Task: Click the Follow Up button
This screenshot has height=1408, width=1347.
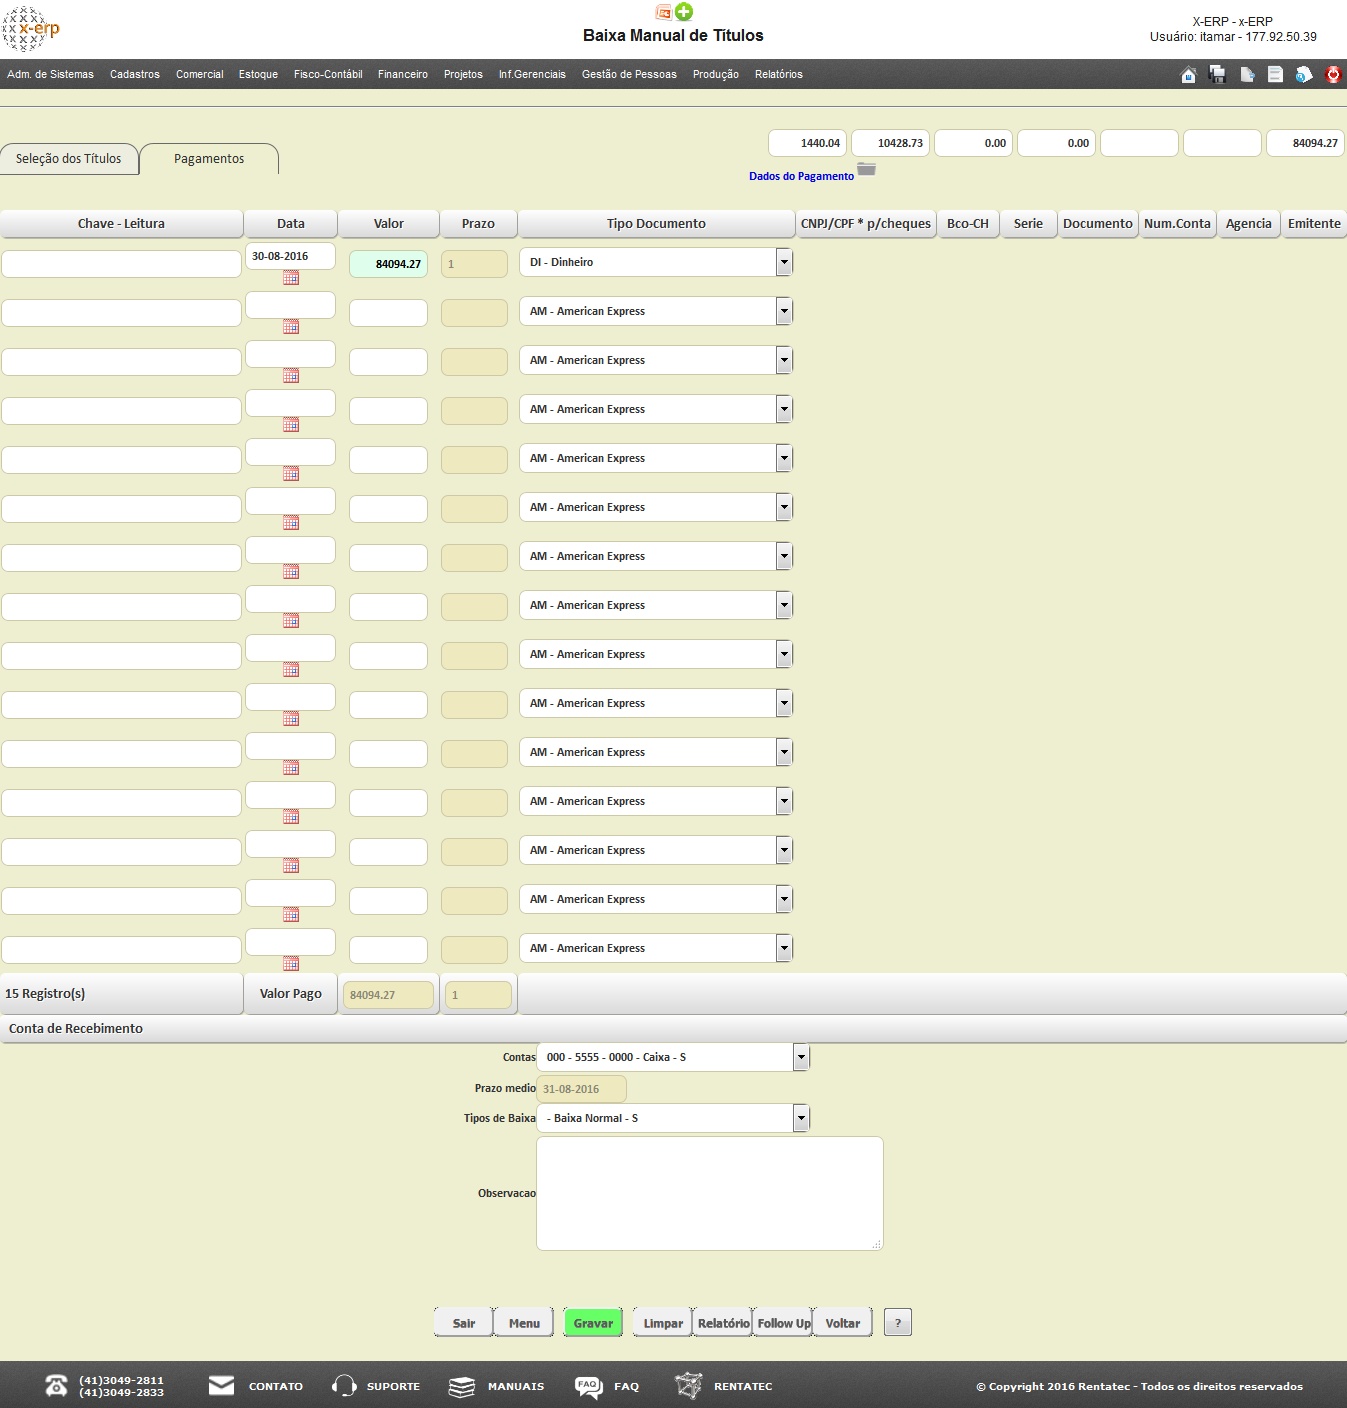Action: coord(784,1322)
